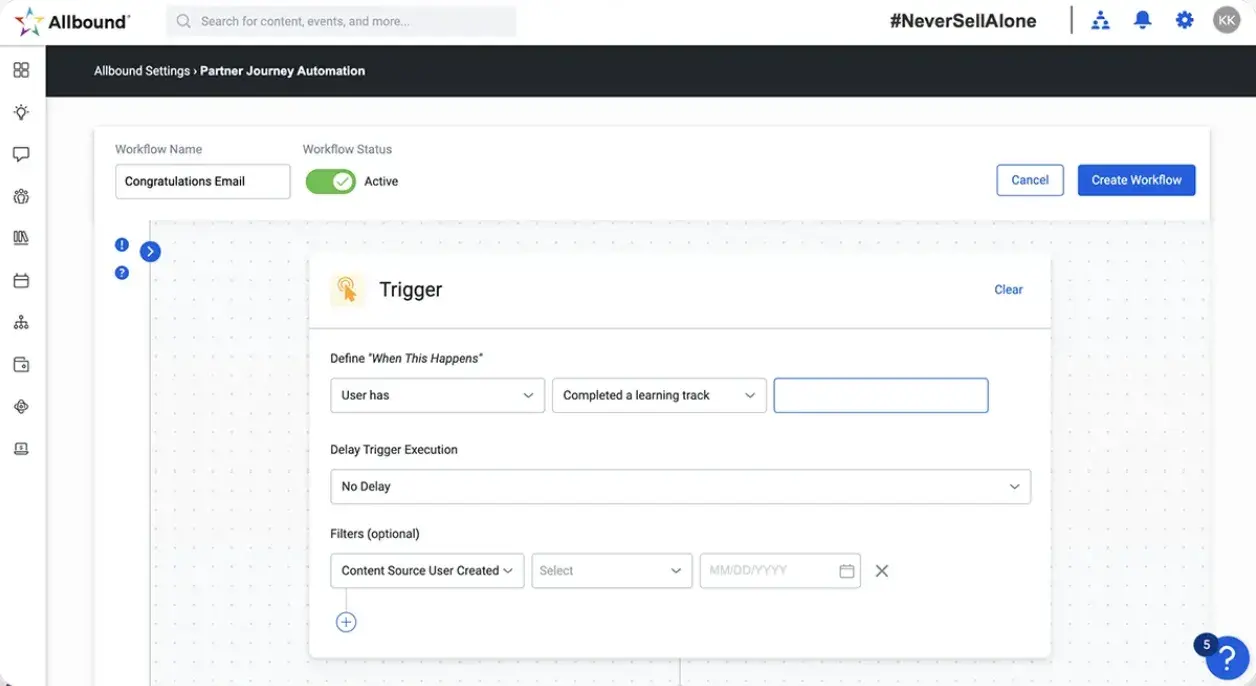Click Allbound Settings breadcrumb

[x=141, y=71]
